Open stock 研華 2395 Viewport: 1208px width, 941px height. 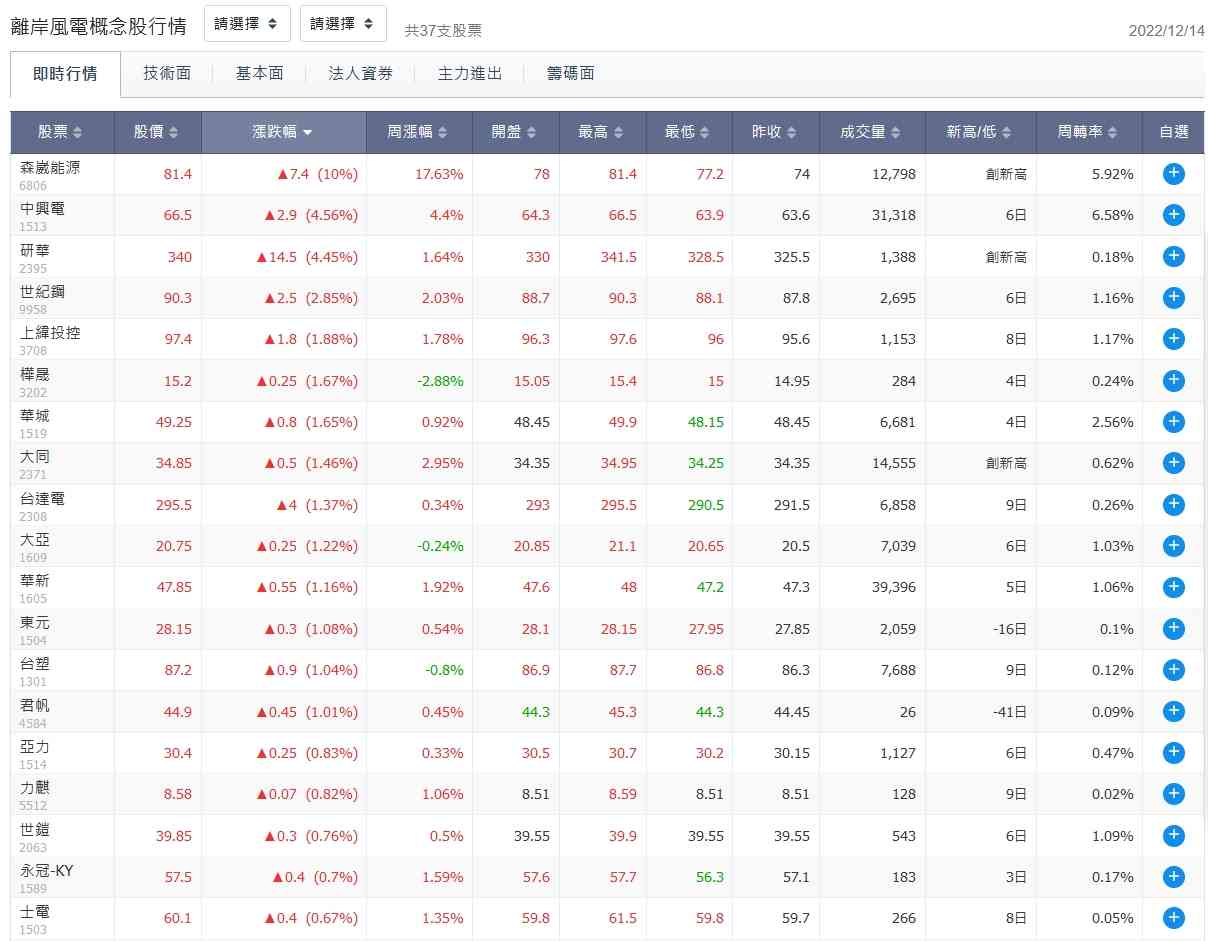pos(35,257)
